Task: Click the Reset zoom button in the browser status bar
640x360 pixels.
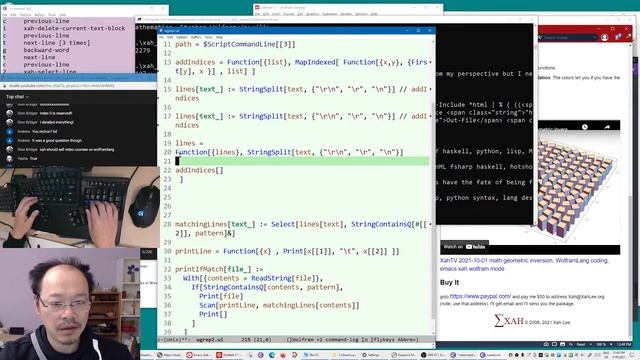Action: click(x=581, y=344)
